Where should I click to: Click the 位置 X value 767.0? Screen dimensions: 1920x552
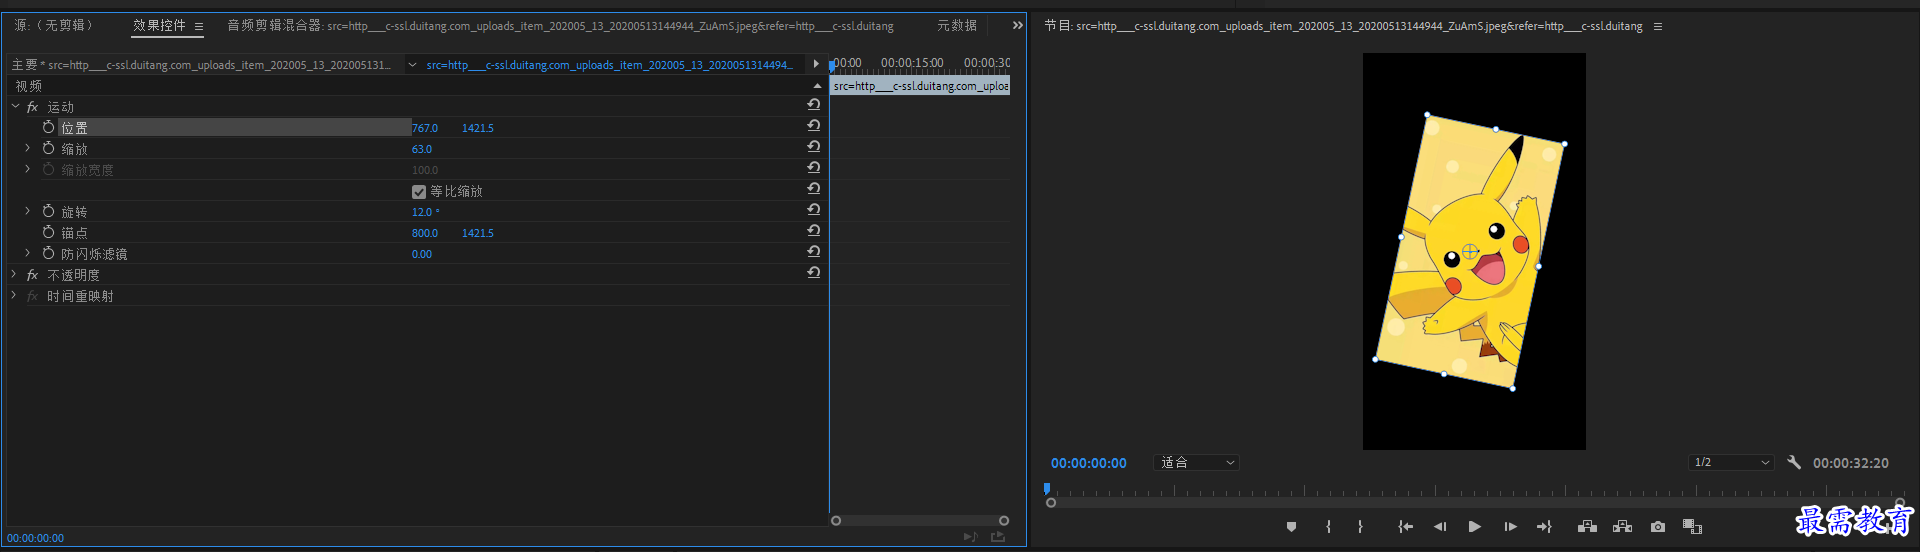tap(425, 128)
